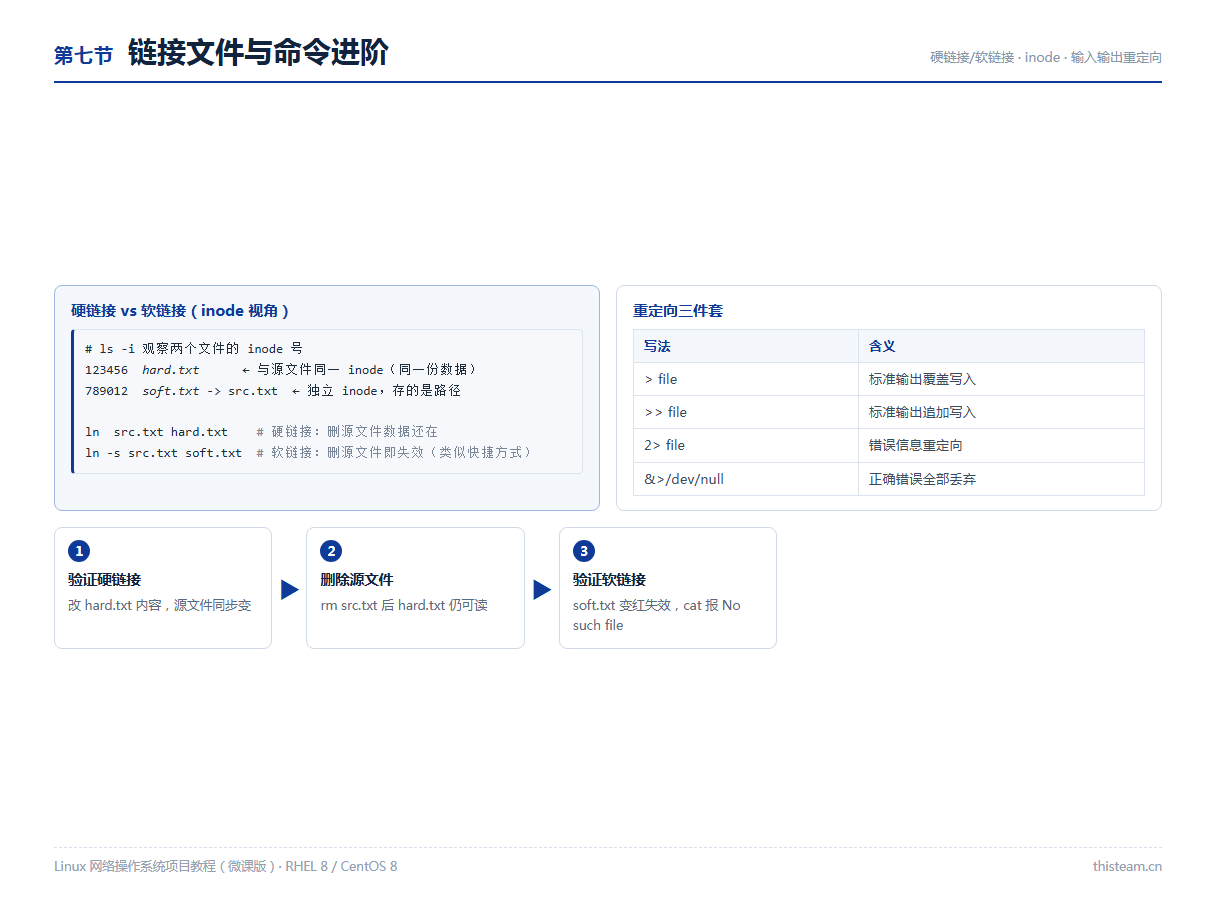Click the step title 验证软链接
This screenshot has height=900, width=1216.
click(609, 580)
